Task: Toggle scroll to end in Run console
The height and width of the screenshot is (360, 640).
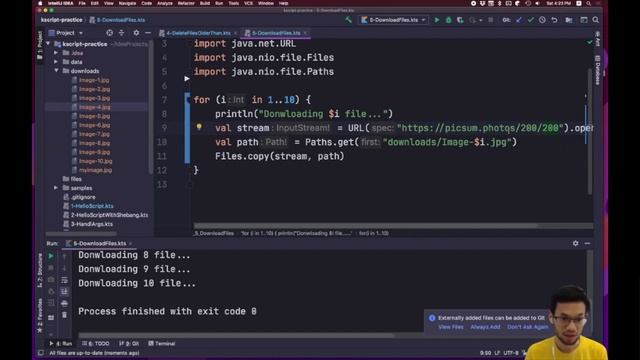Action: tap(64, 291)
